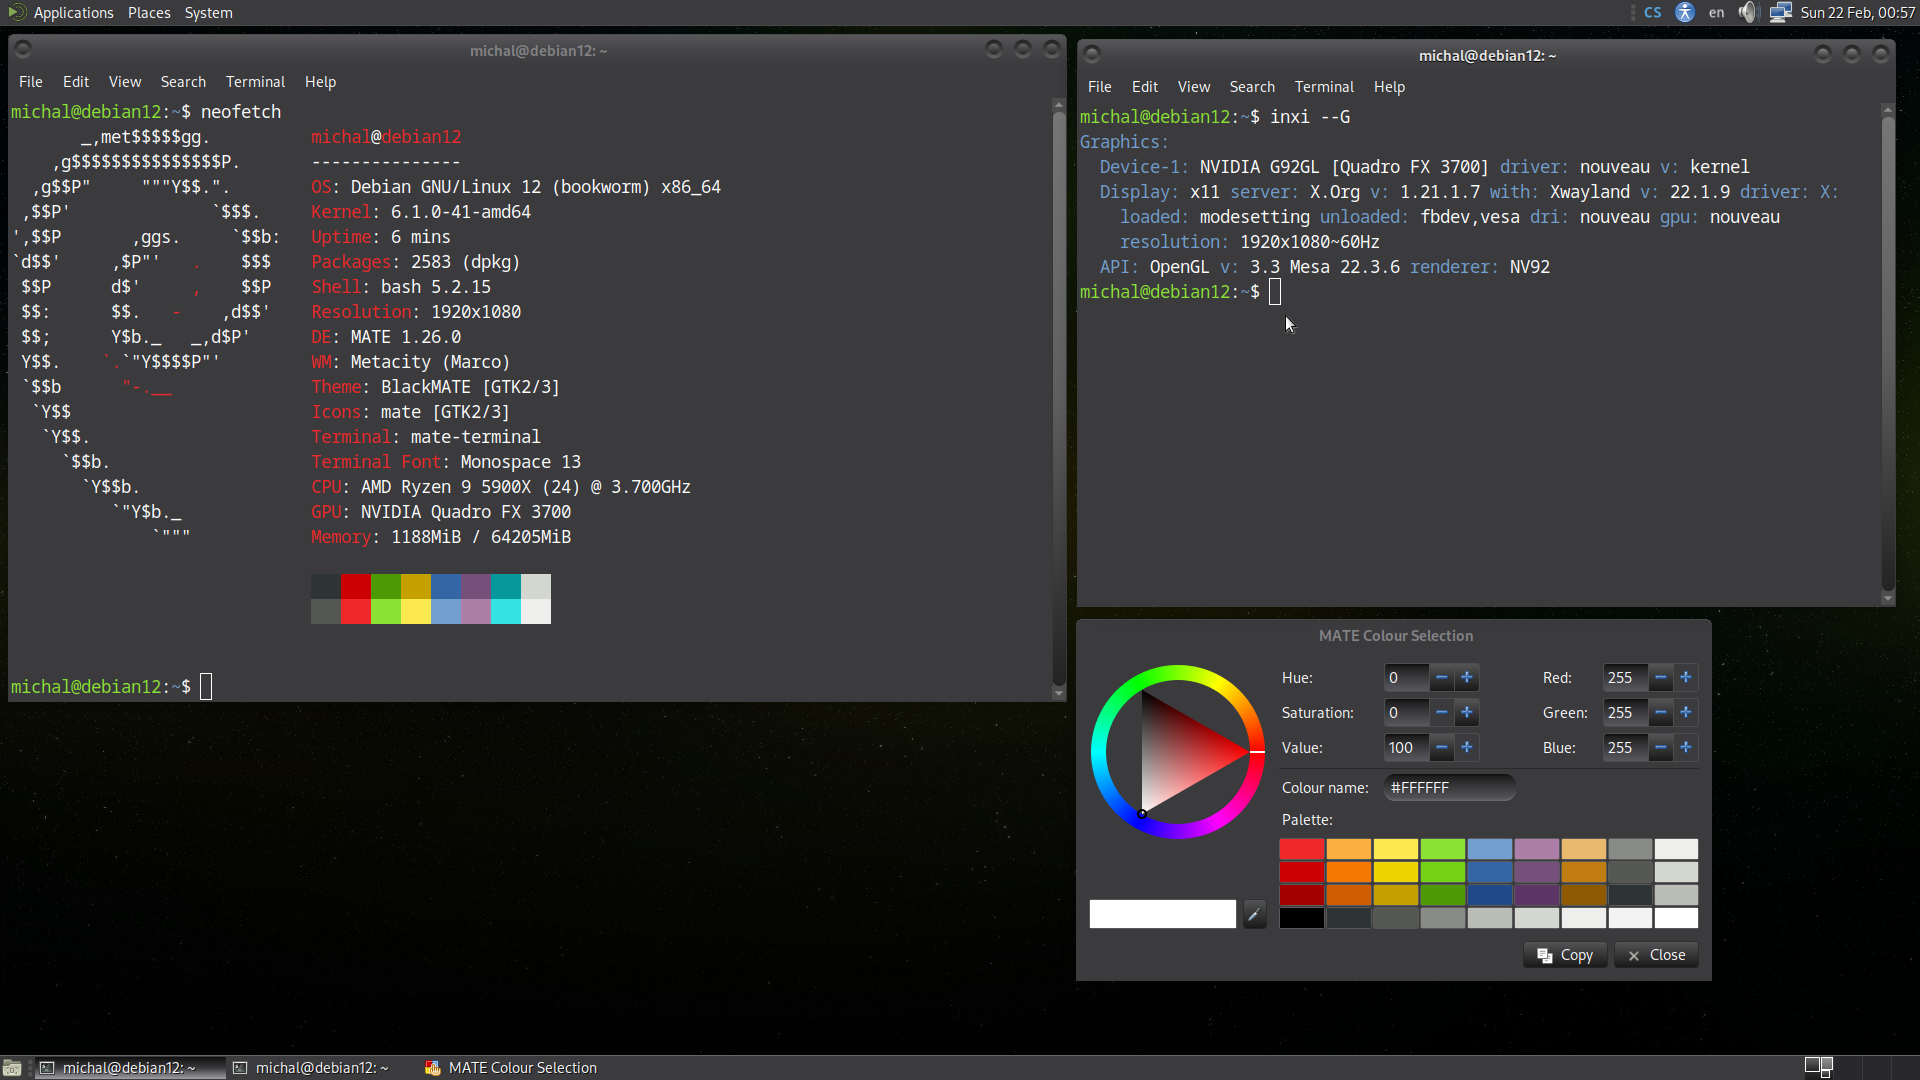This screenshot has height=1080, width=1920.
Task: Open Search menu in inxi terminal window
Action: tap(1252, 87)
